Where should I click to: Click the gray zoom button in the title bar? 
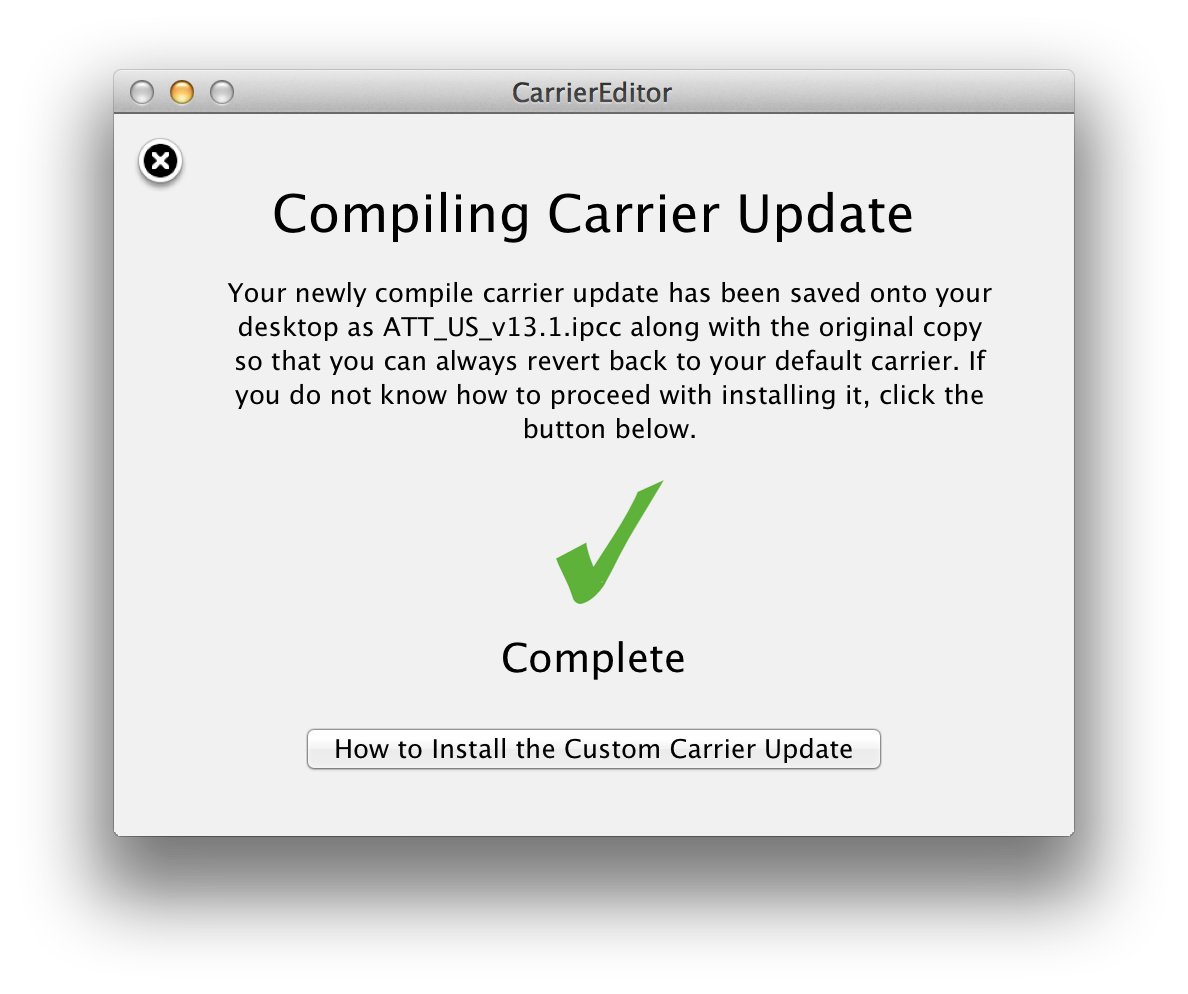[x=222, y=92]
